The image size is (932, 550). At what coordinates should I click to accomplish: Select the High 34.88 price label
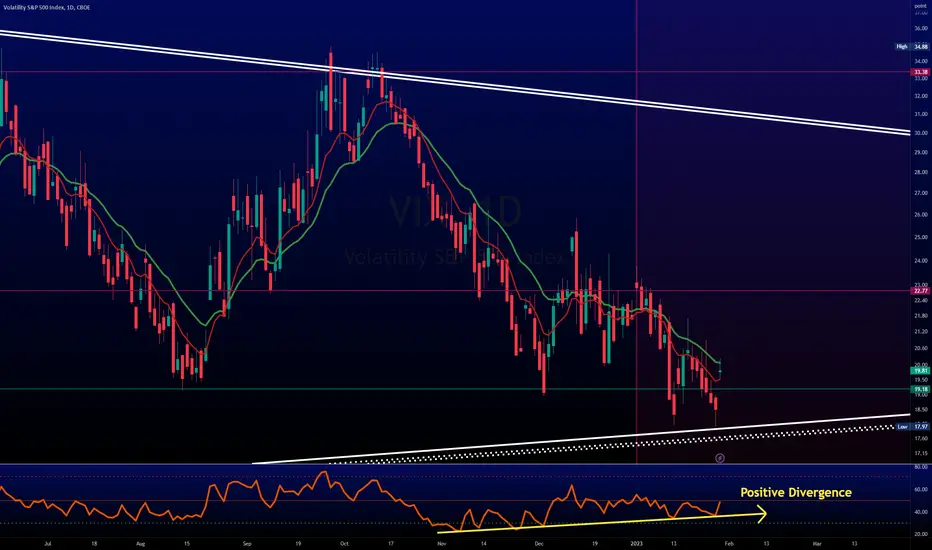(x=912, y=46)
